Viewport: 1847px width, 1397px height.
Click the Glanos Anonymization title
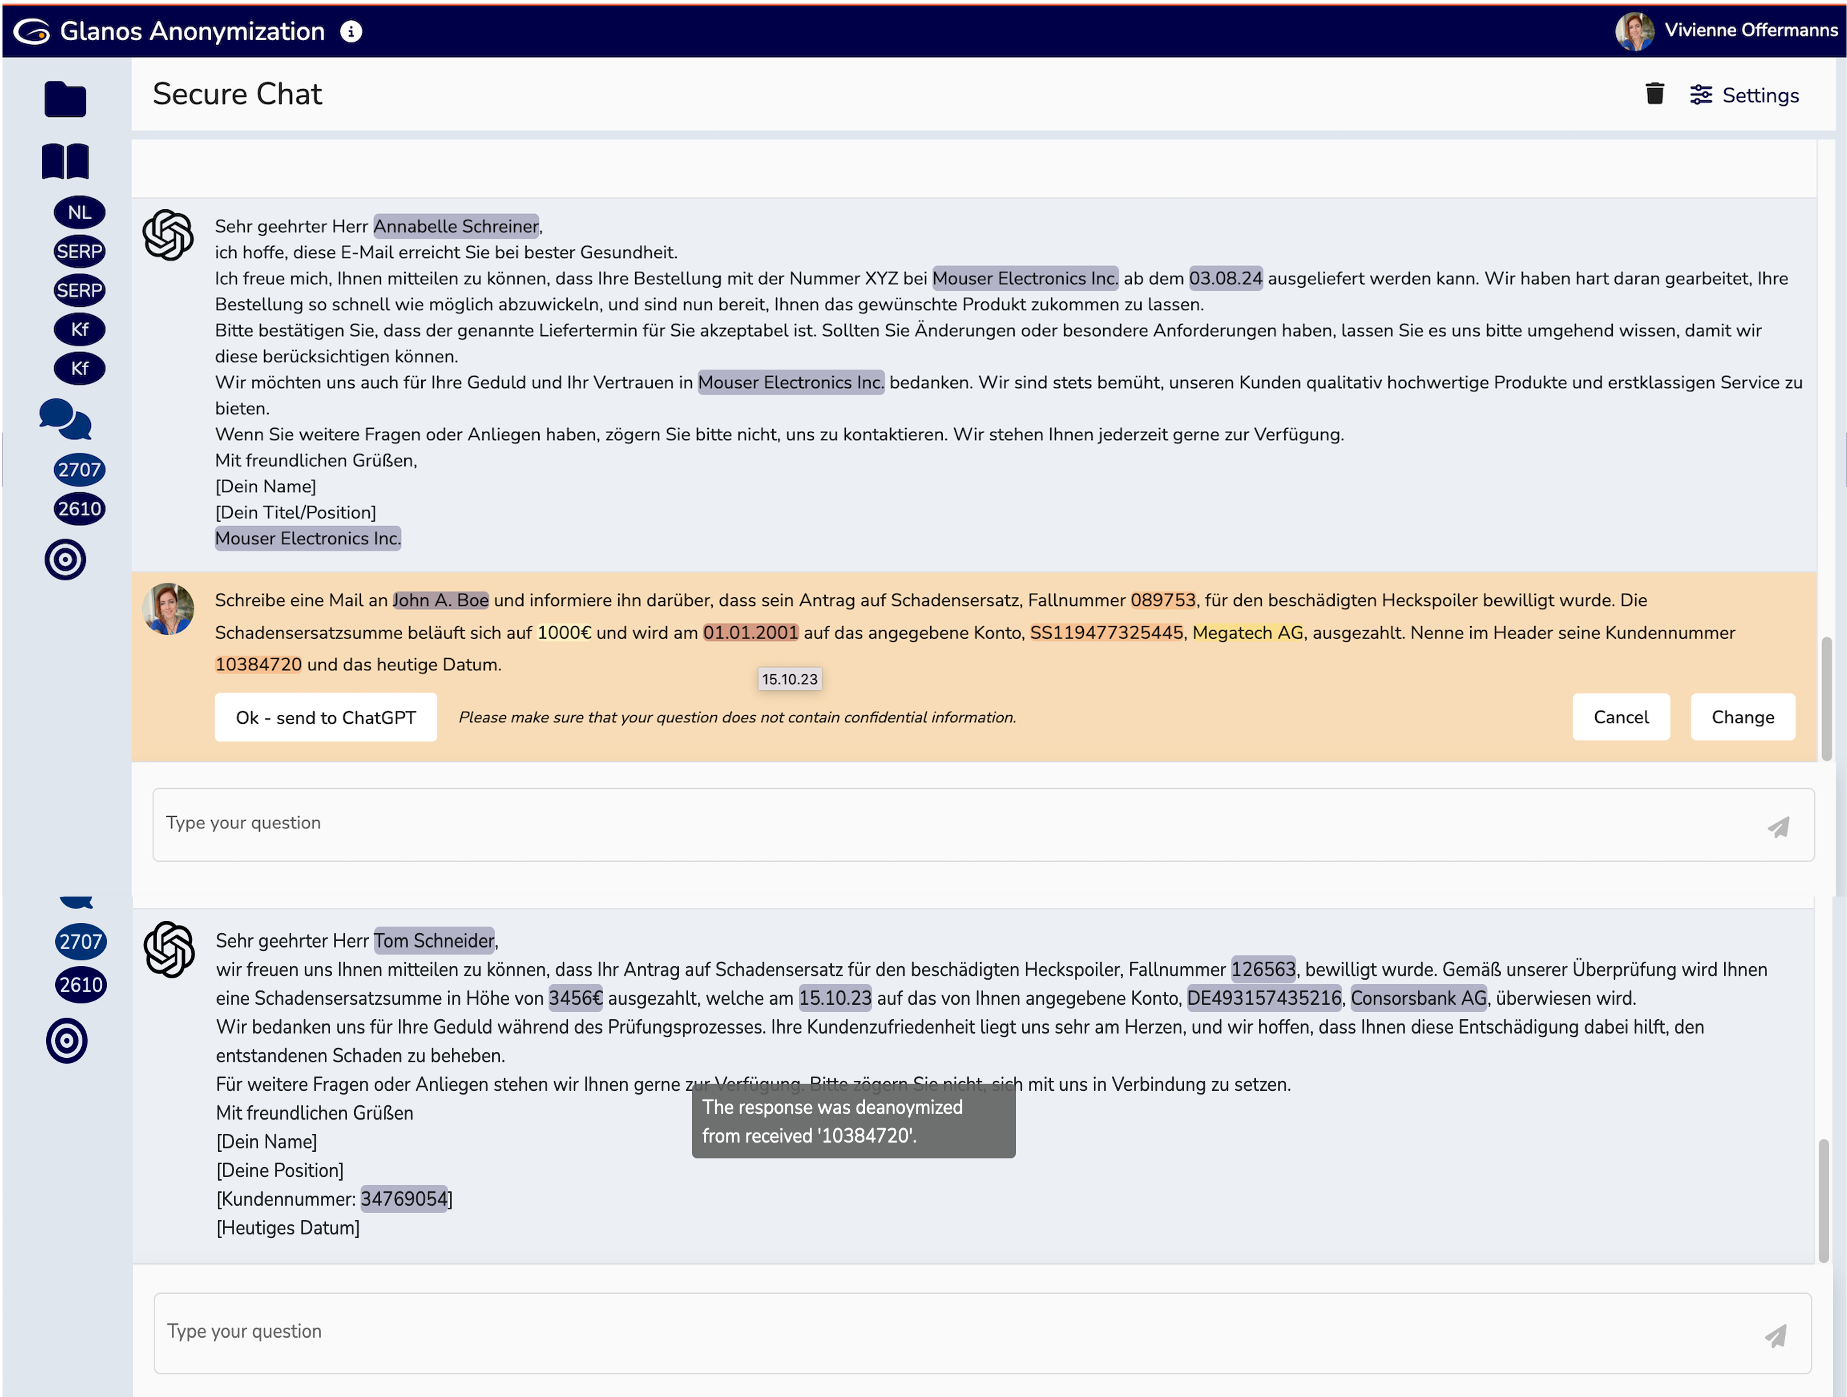pyautogui.click(x=192, y=32)
